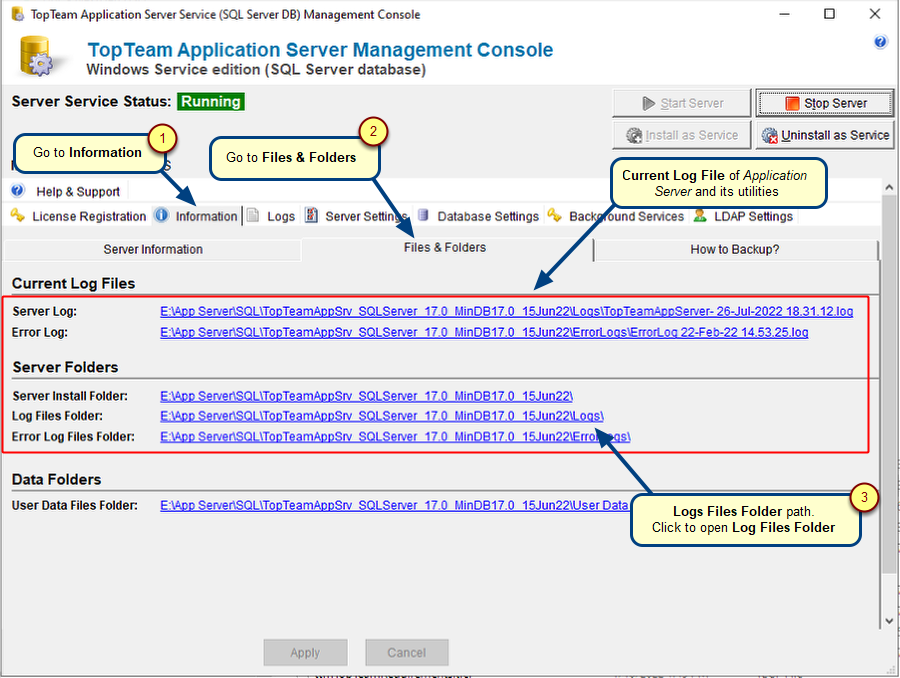900x678 pixels.
Task: Click the Help & Support question icon
Action: pyautogui.click(x=18, y=191)
